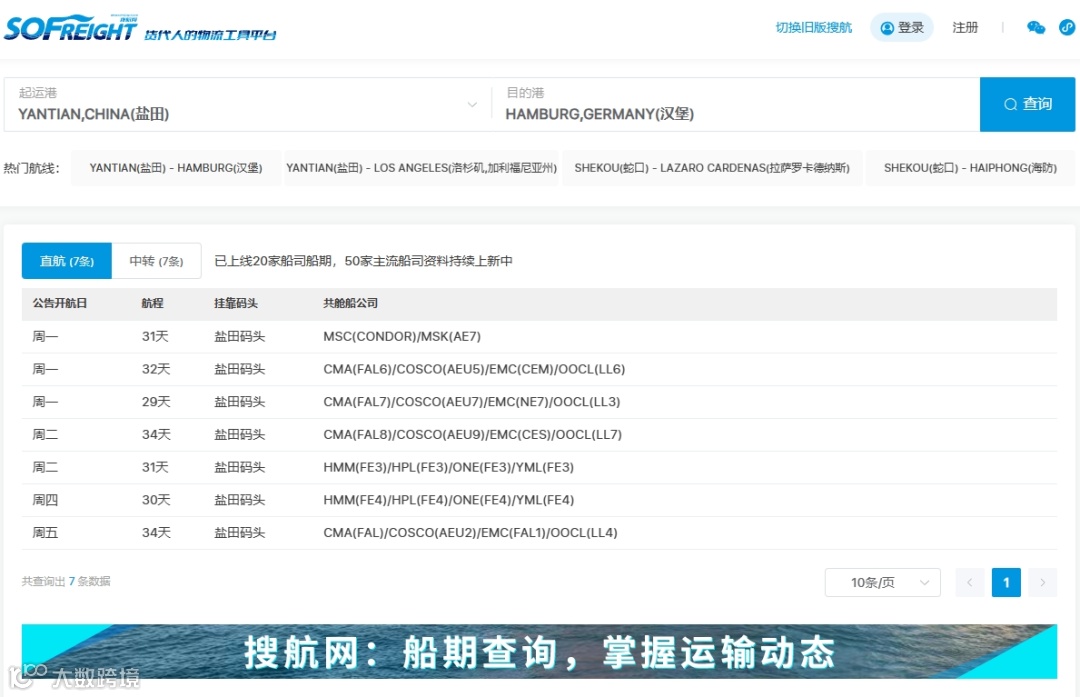Screen dimensions: 1080x697
Task: Open 切换旧版搜航 link
Action: click(x=813, y=27)
